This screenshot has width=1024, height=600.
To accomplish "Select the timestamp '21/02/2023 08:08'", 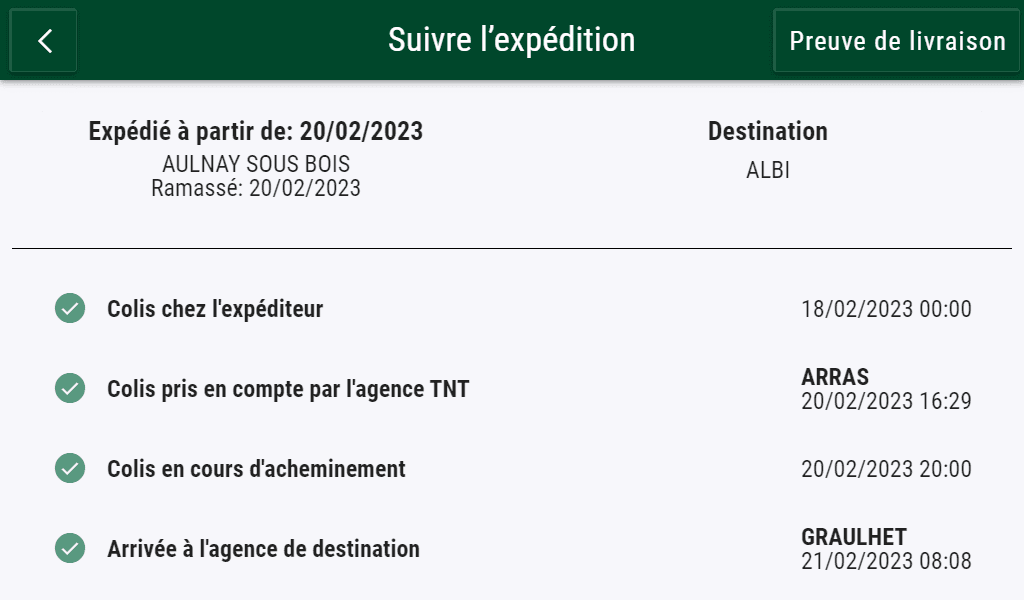I will coord(886,560).
